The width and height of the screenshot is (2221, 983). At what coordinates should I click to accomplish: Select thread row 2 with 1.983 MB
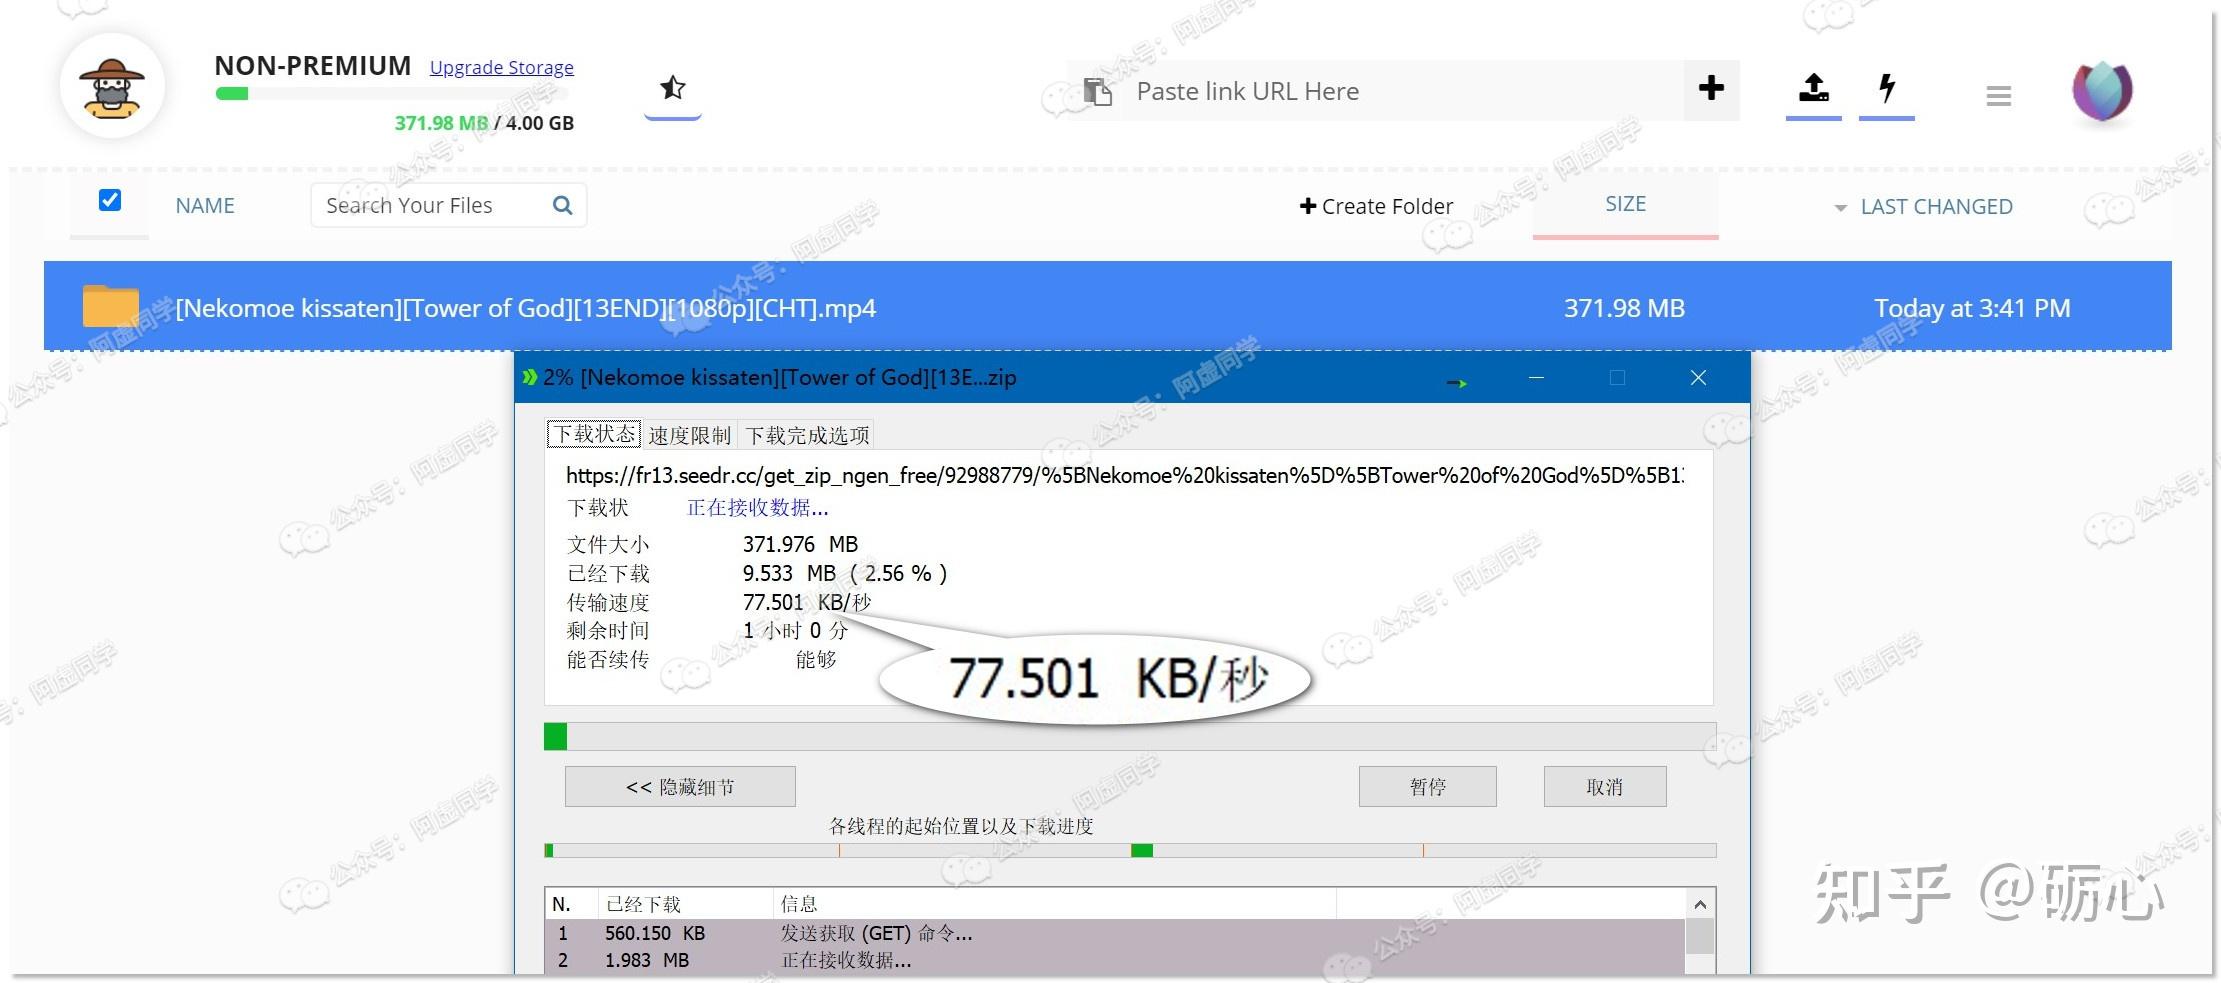[x=1115, y=960]
